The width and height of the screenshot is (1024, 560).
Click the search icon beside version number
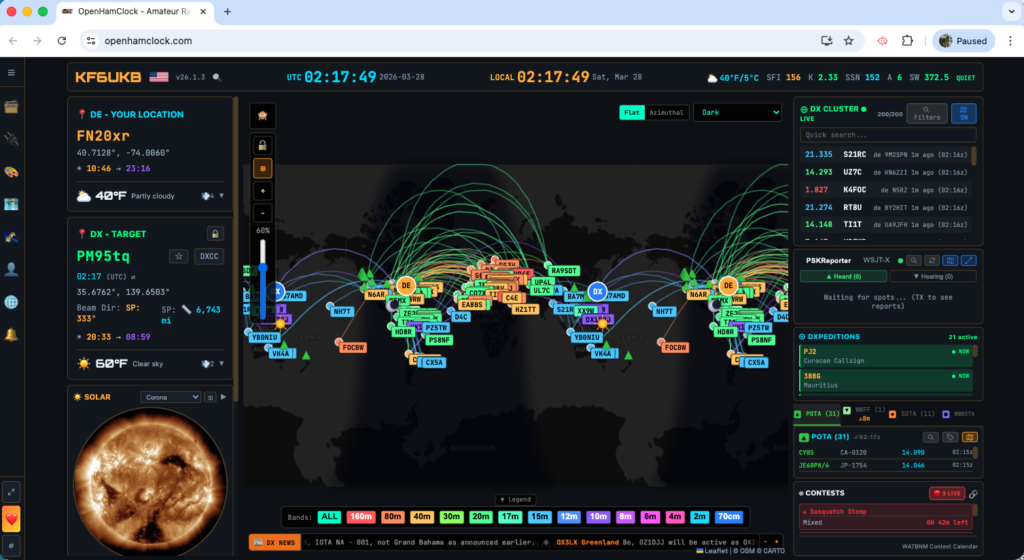point(217,77)
